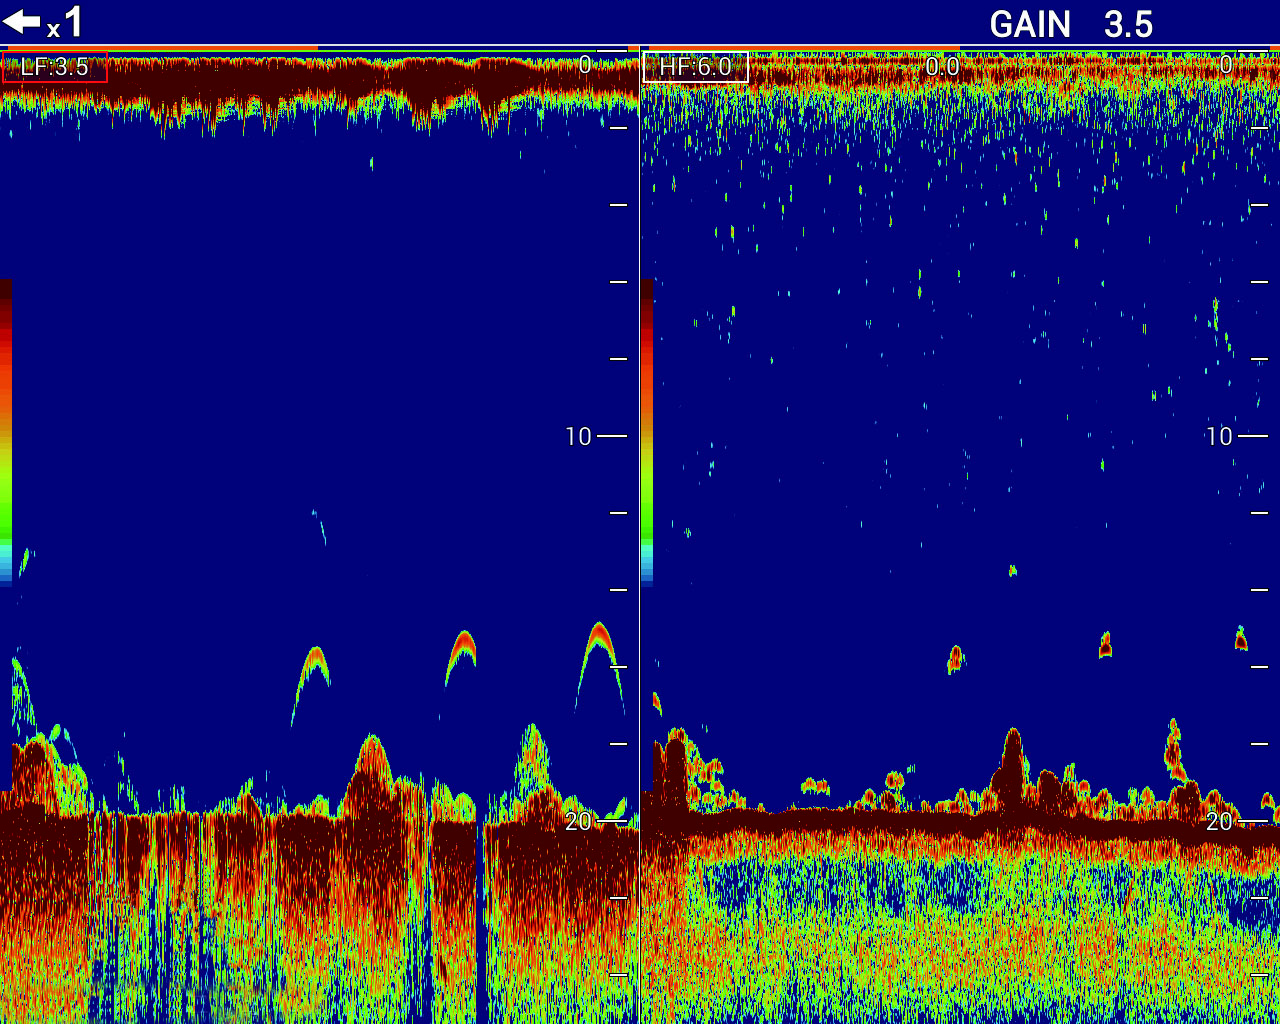This screenshot has width=1280, height=1024.
Task: Tap the 20 depth label in LF panel
Action: point(578,821)
